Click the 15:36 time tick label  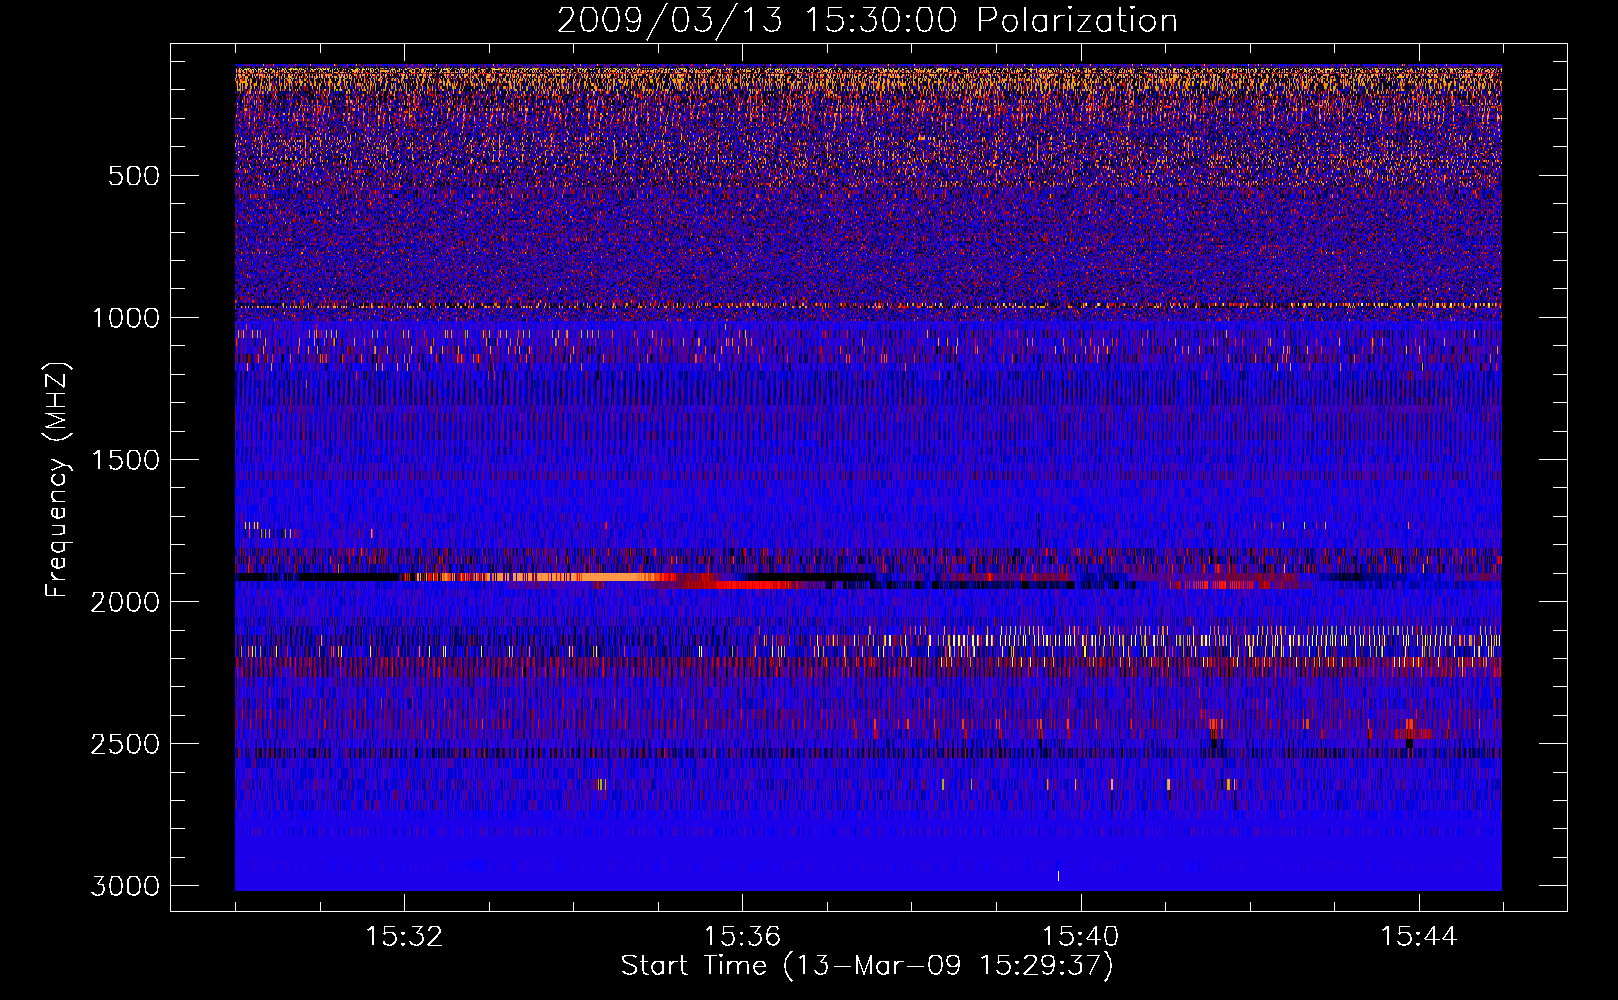coord(742,937)
